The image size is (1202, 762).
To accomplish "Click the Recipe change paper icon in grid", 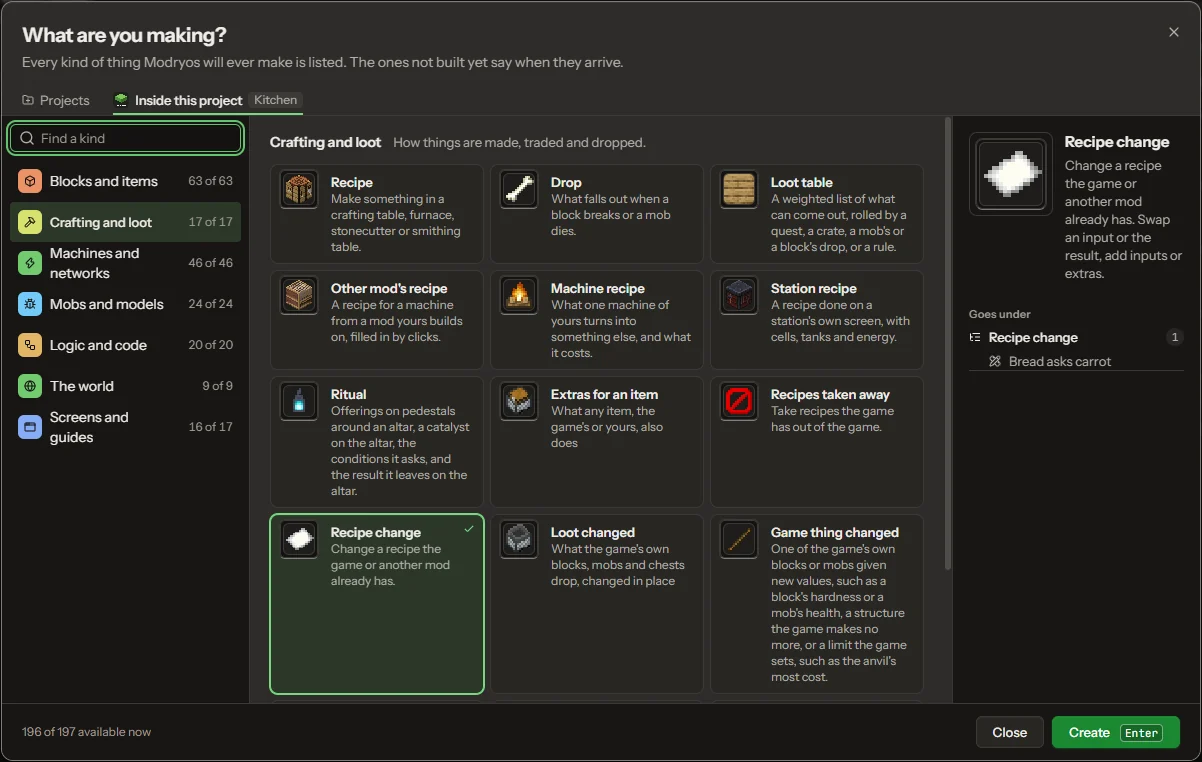I will click(299, 540).
